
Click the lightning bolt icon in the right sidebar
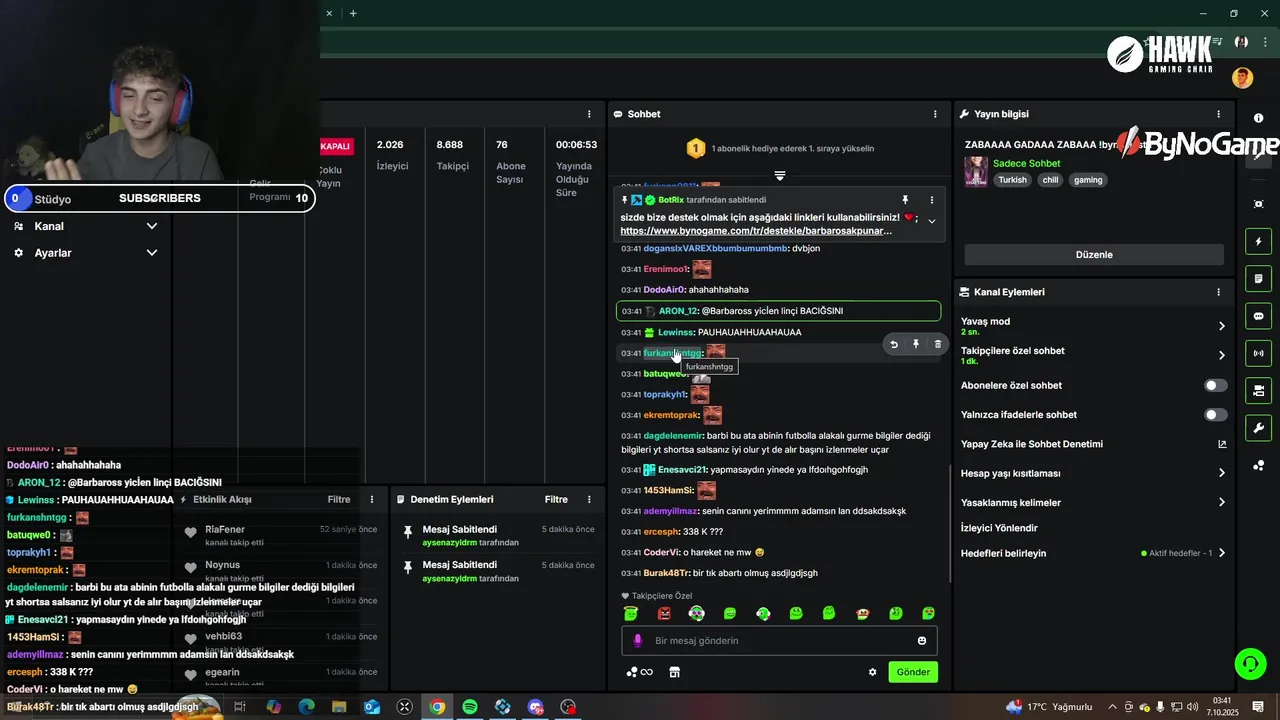coord(1258,241)
